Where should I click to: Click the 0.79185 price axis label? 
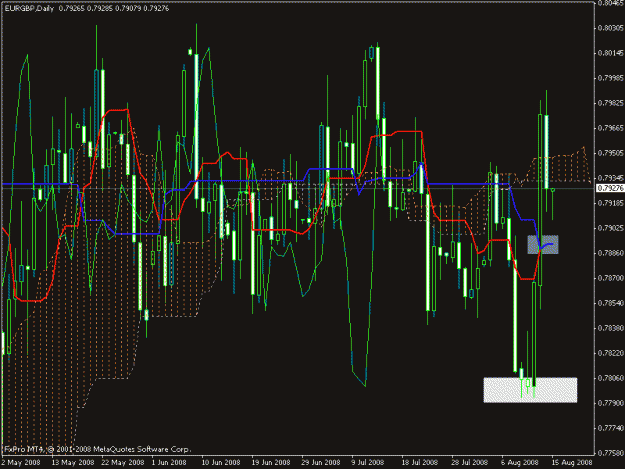(610, 203)
